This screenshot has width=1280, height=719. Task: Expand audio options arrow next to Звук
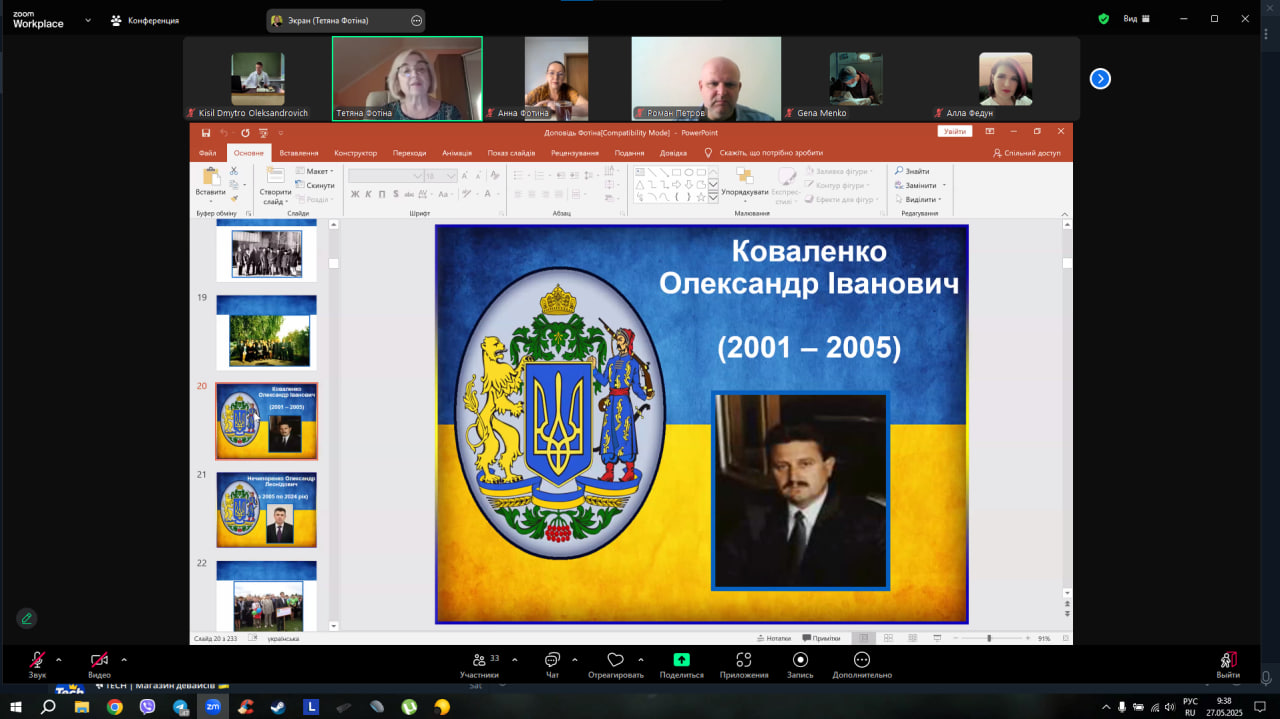click(58, 659)
